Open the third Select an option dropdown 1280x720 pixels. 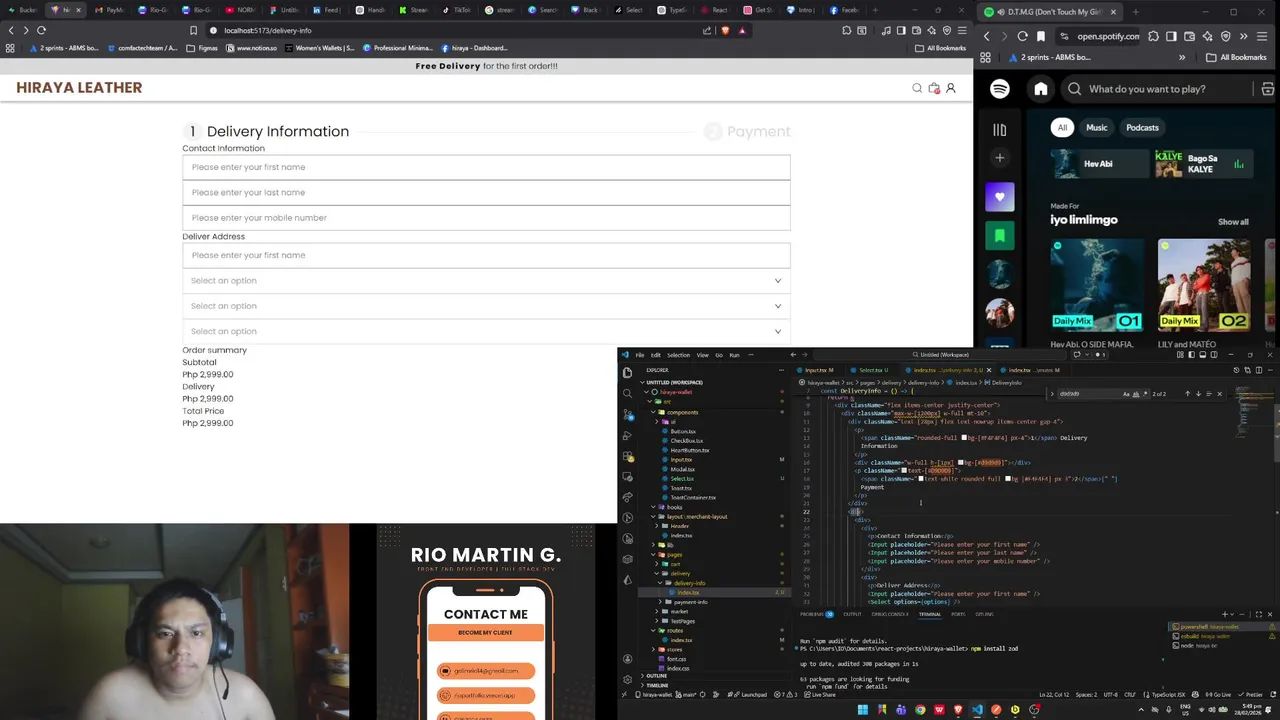(x=486, y=331)
